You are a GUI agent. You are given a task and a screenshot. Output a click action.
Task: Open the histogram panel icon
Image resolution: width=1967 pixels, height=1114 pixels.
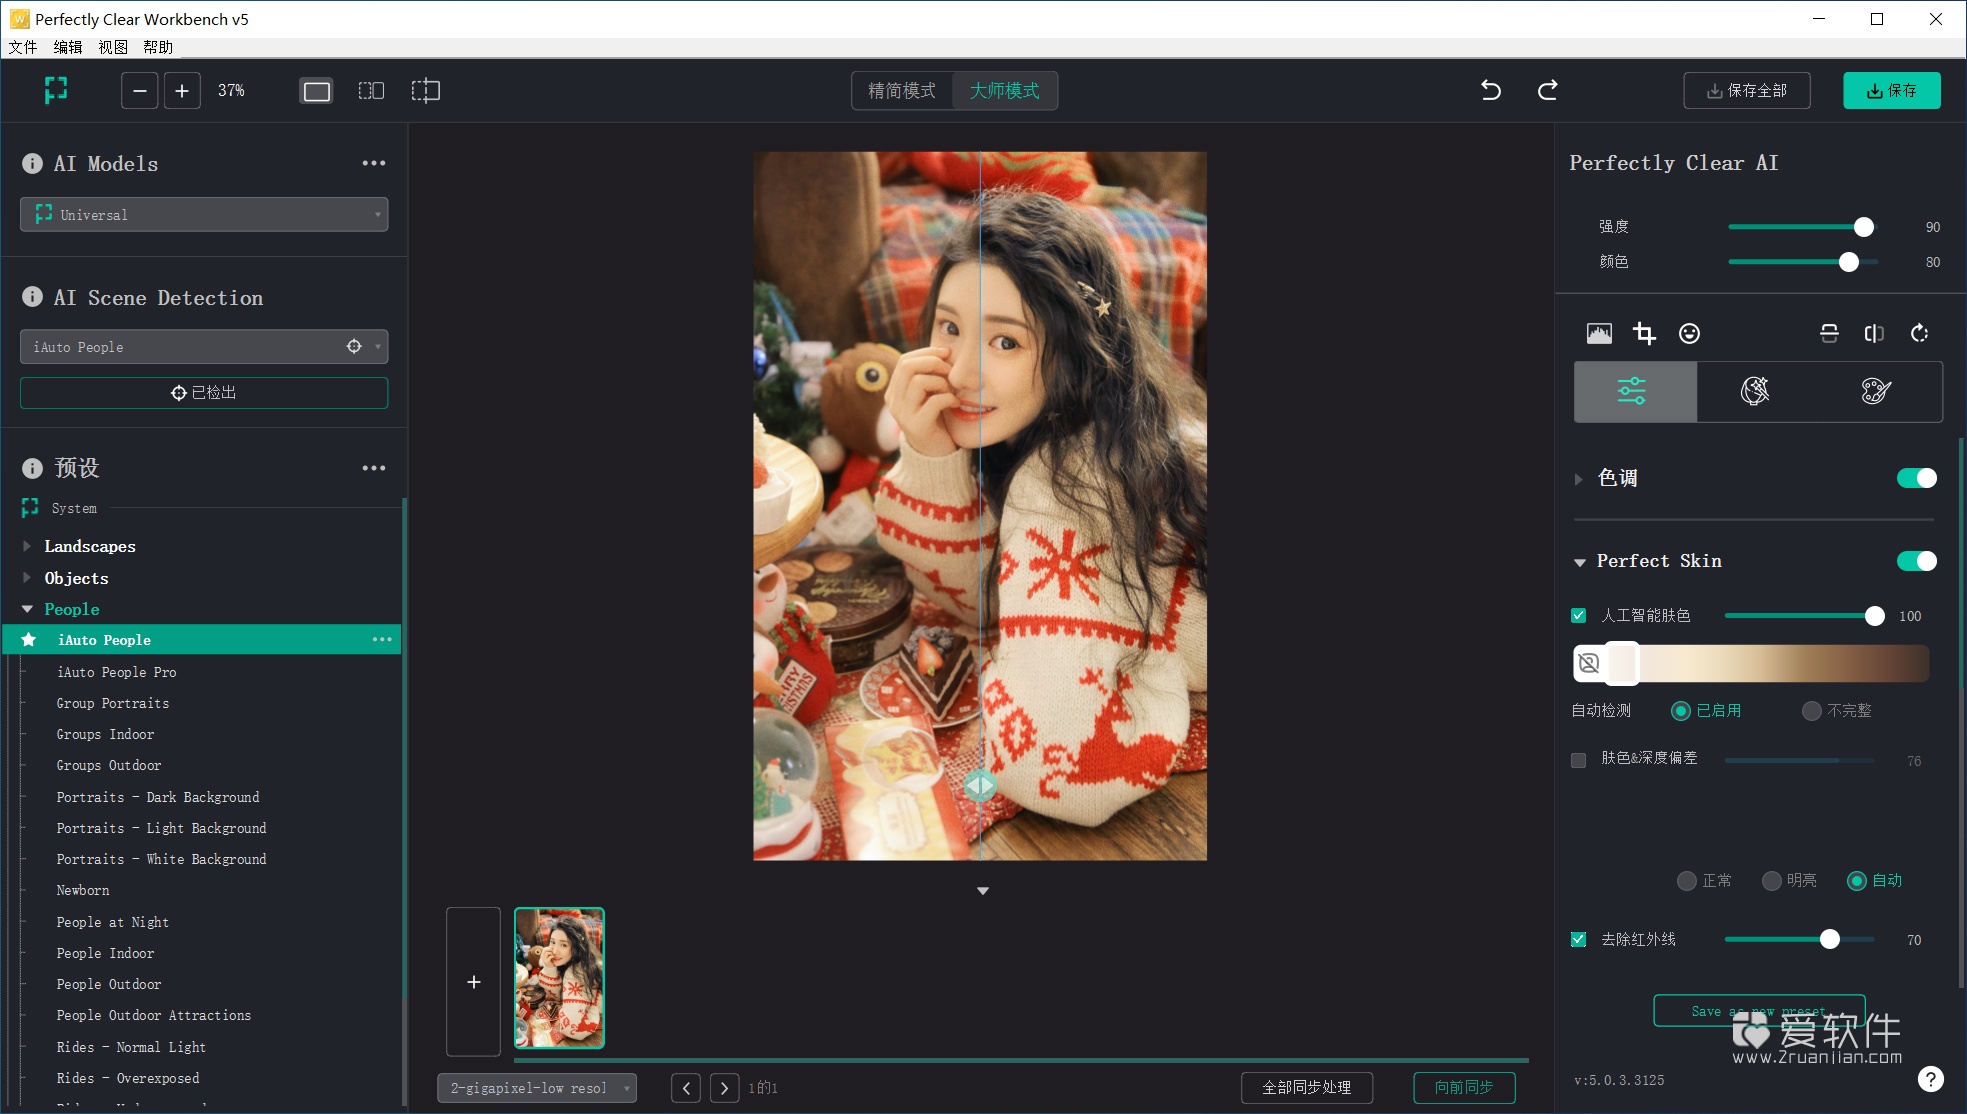click(x=1598, y=333)
